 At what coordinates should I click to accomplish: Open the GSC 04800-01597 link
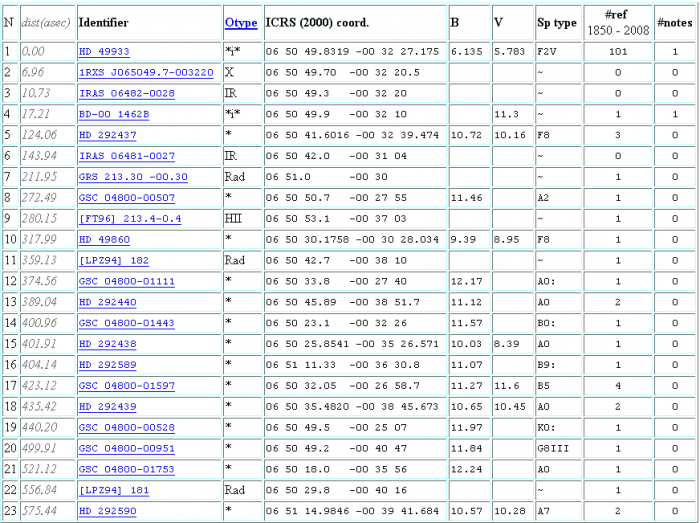[127, 386]
